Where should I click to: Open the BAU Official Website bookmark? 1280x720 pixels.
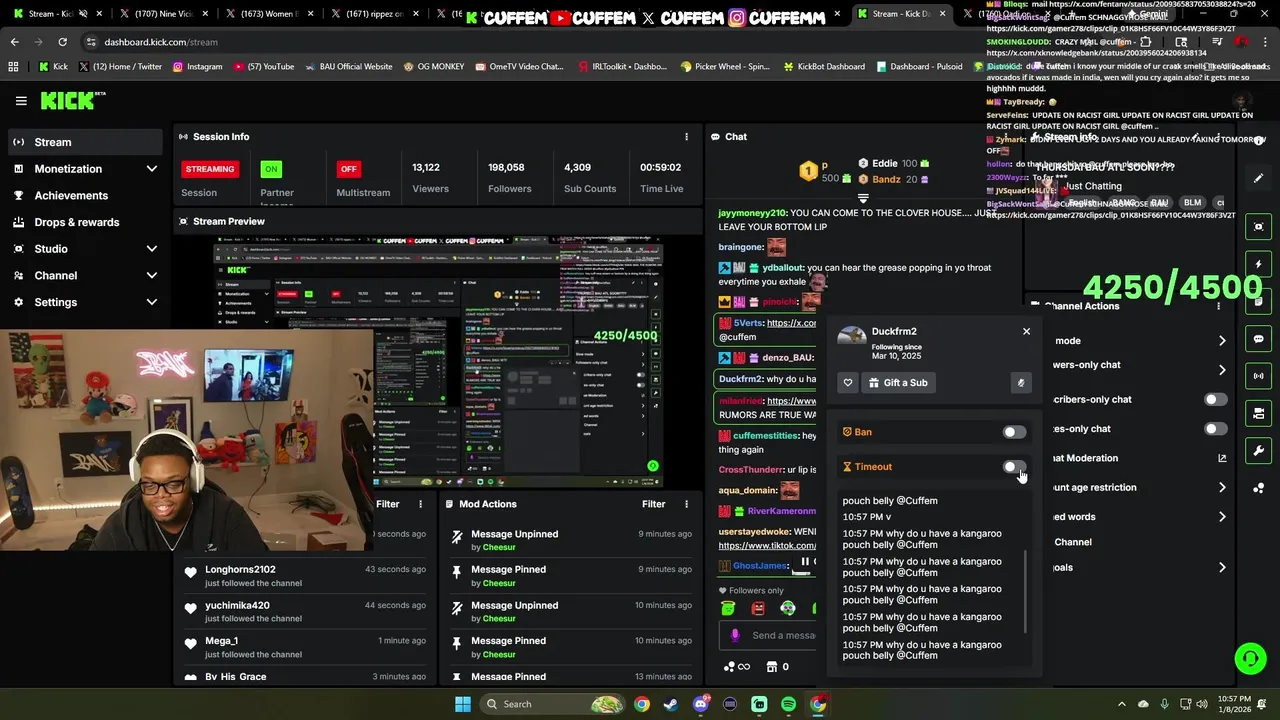[x=348, y=67]
